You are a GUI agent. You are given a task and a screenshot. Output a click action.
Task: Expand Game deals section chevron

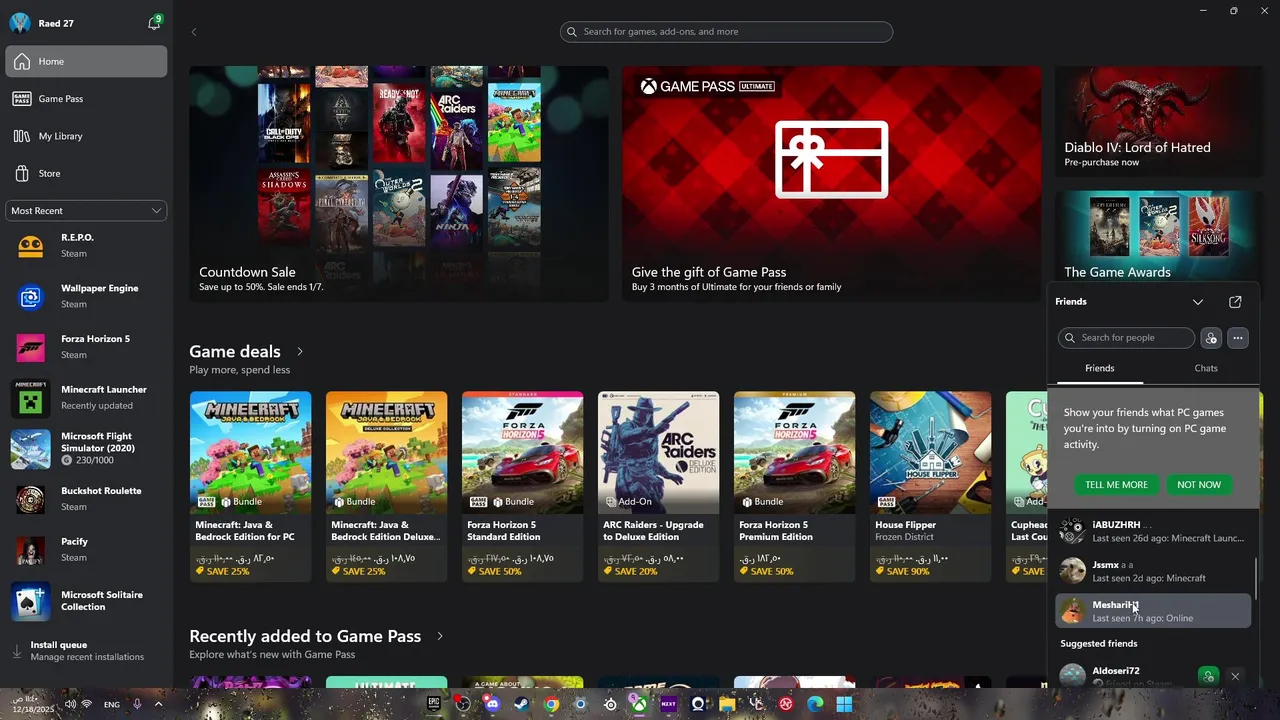299,352
